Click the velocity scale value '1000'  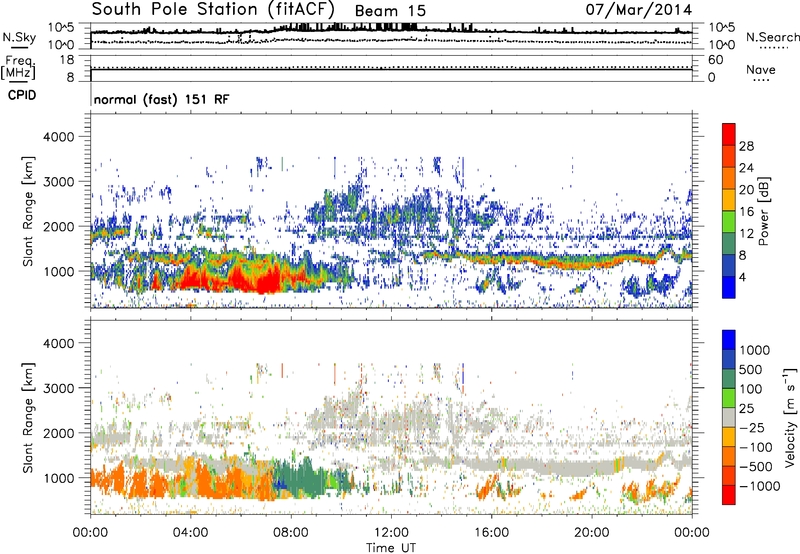coord(755,350)
